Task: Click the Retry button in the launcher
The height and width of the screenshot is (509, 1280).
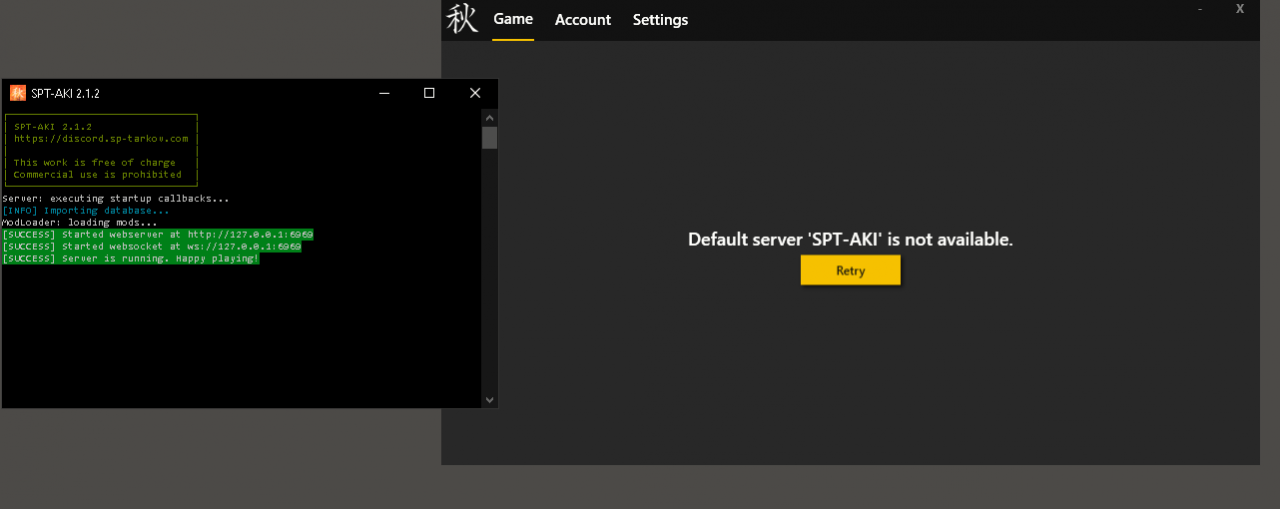Action: click(x=850, y=270)
